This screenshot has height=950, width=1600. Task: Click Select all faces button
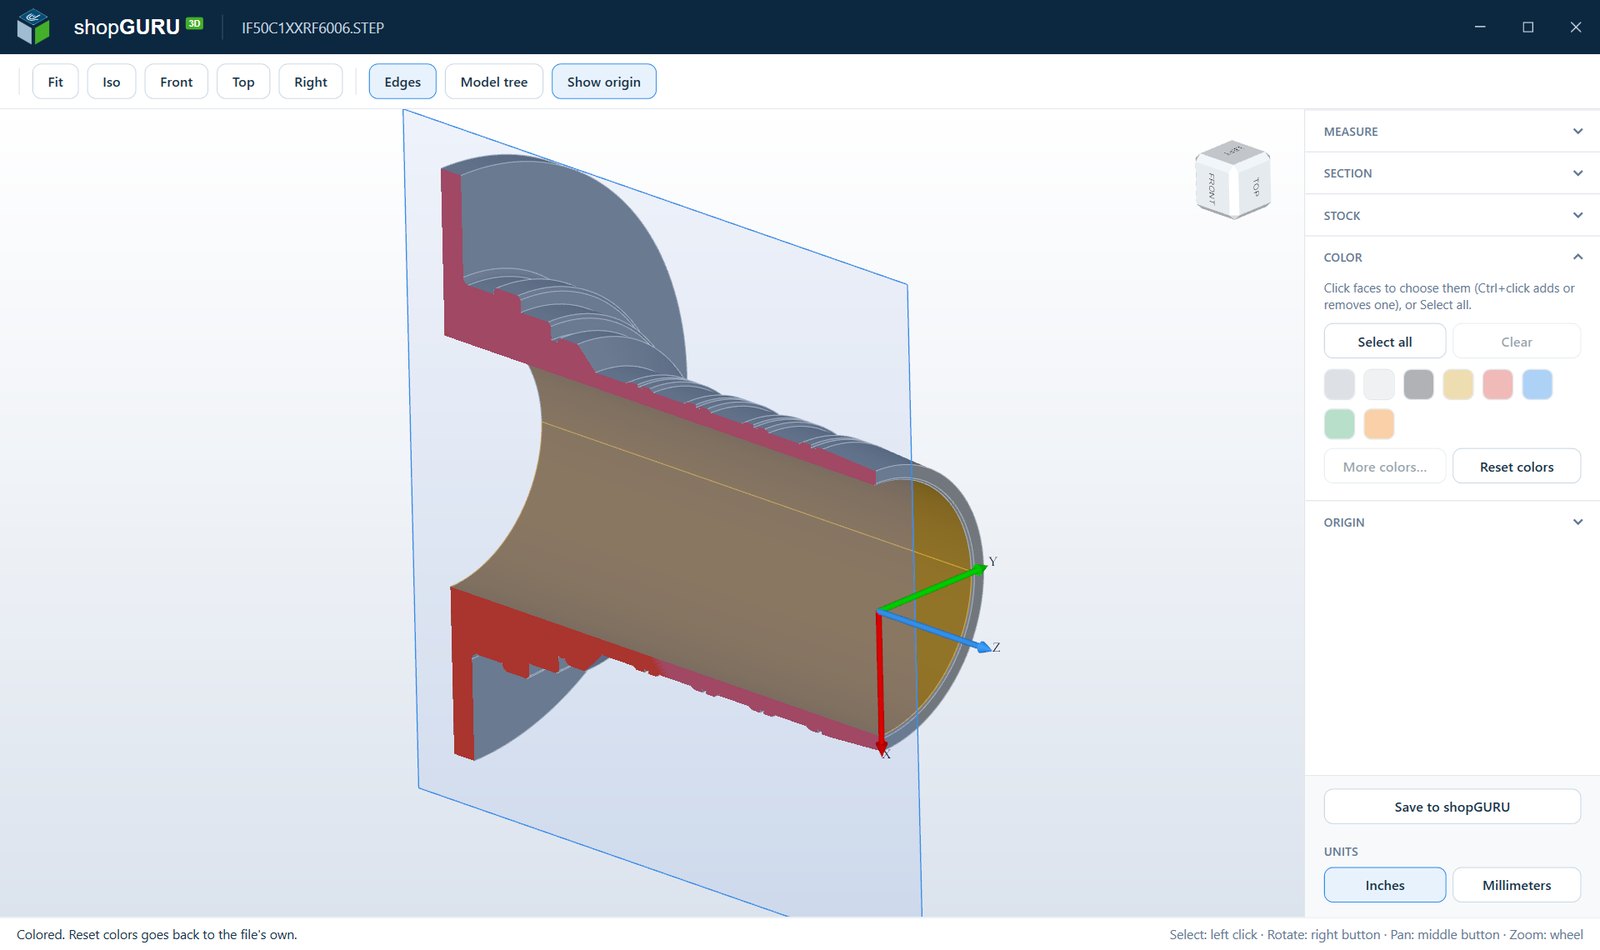pyautogui.click(x=1385, y=341)
